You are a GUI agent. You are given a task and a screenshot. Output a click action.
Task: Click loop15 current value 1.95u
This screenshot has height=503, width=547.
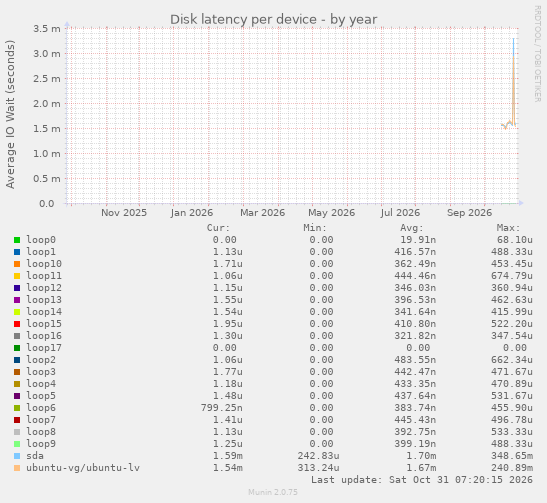tap(228, 324)
